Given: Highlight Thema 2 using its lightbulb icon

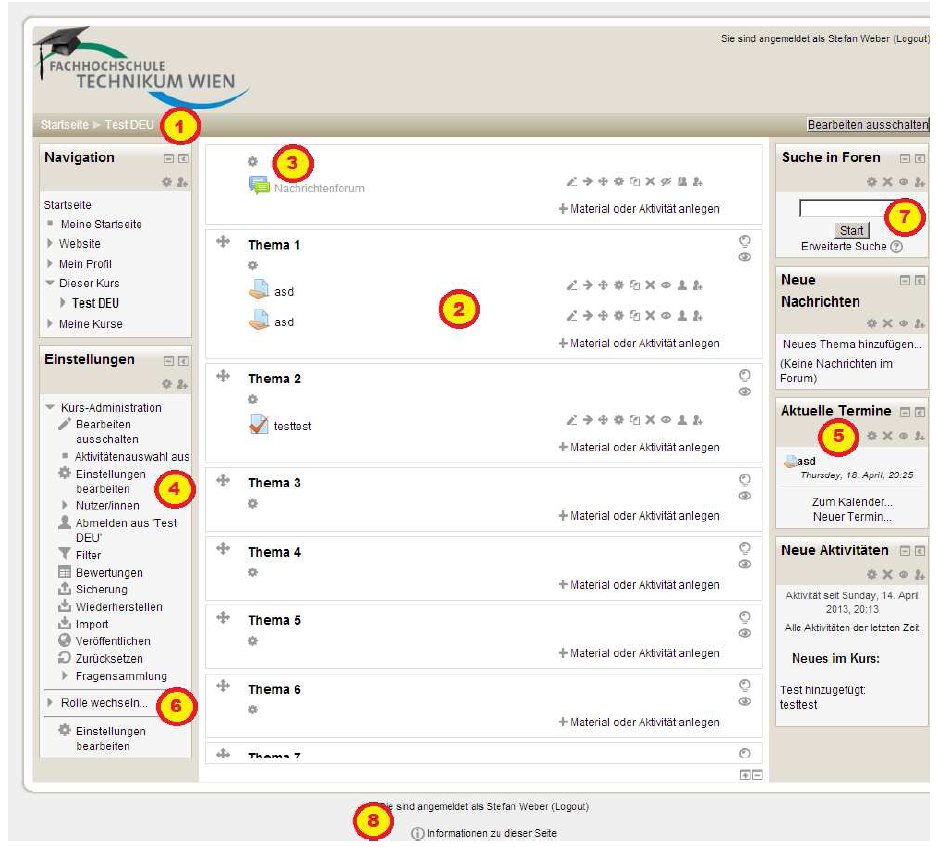Looking at the screenshot, I should pos(744,375).
